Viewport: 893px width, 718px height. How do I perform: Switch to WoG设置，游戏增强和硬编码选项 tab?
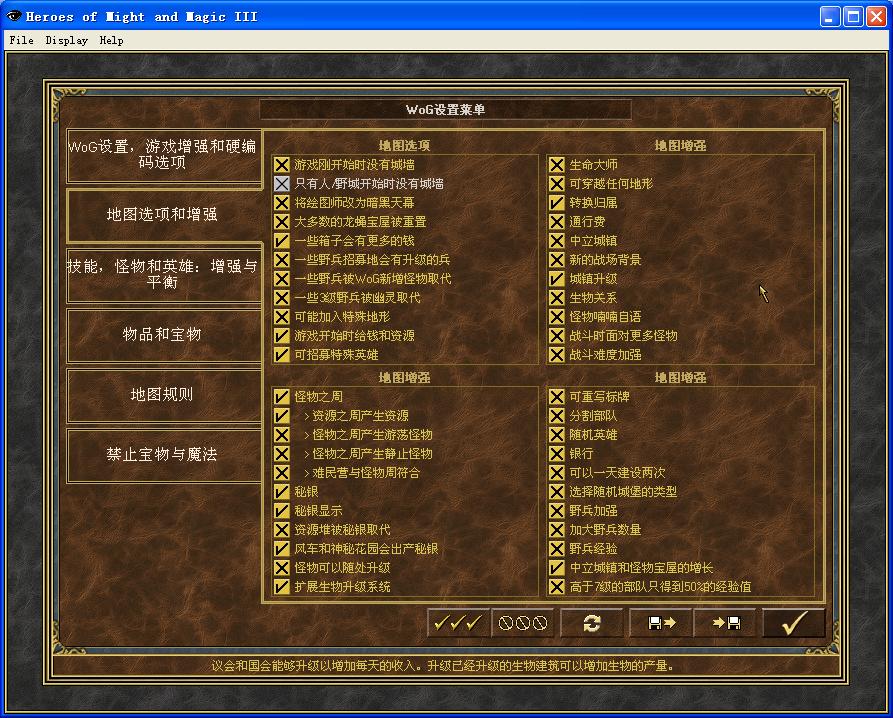click(x=163, y=155)
